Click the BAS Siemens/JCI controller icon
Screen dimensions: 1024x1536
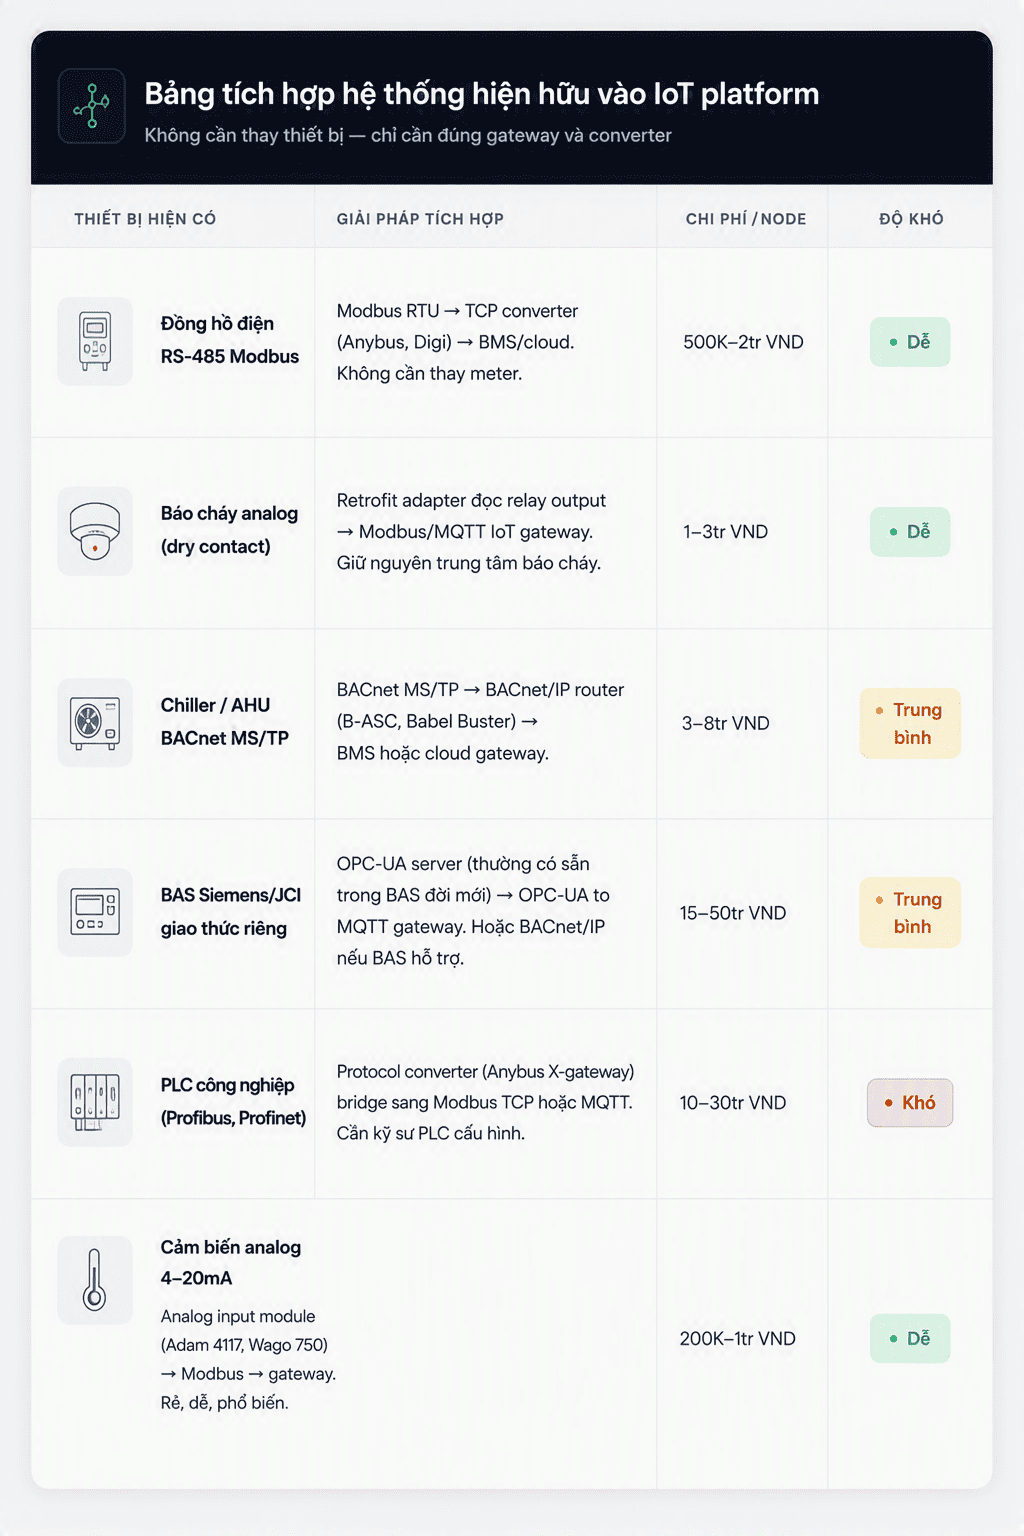pos(95,912)
